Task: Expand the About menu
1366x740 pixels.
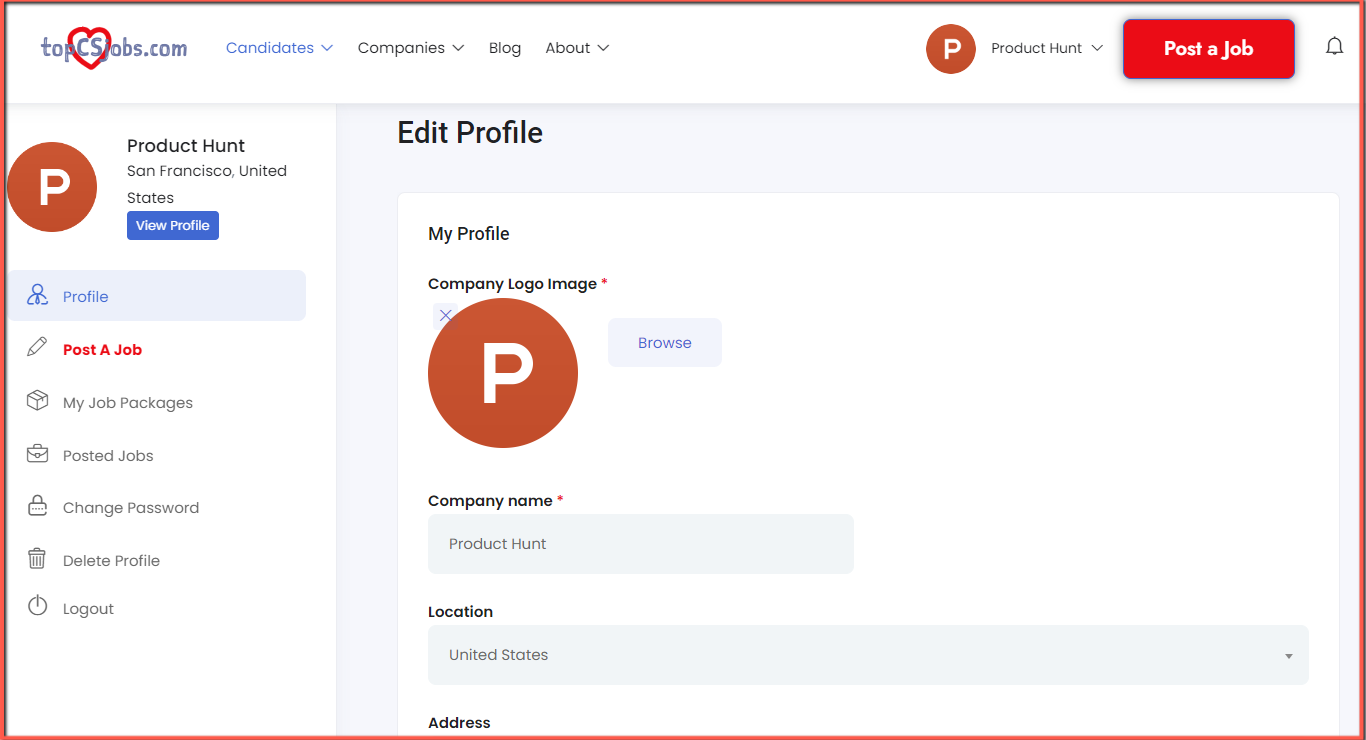Action: tap(577, 48)
